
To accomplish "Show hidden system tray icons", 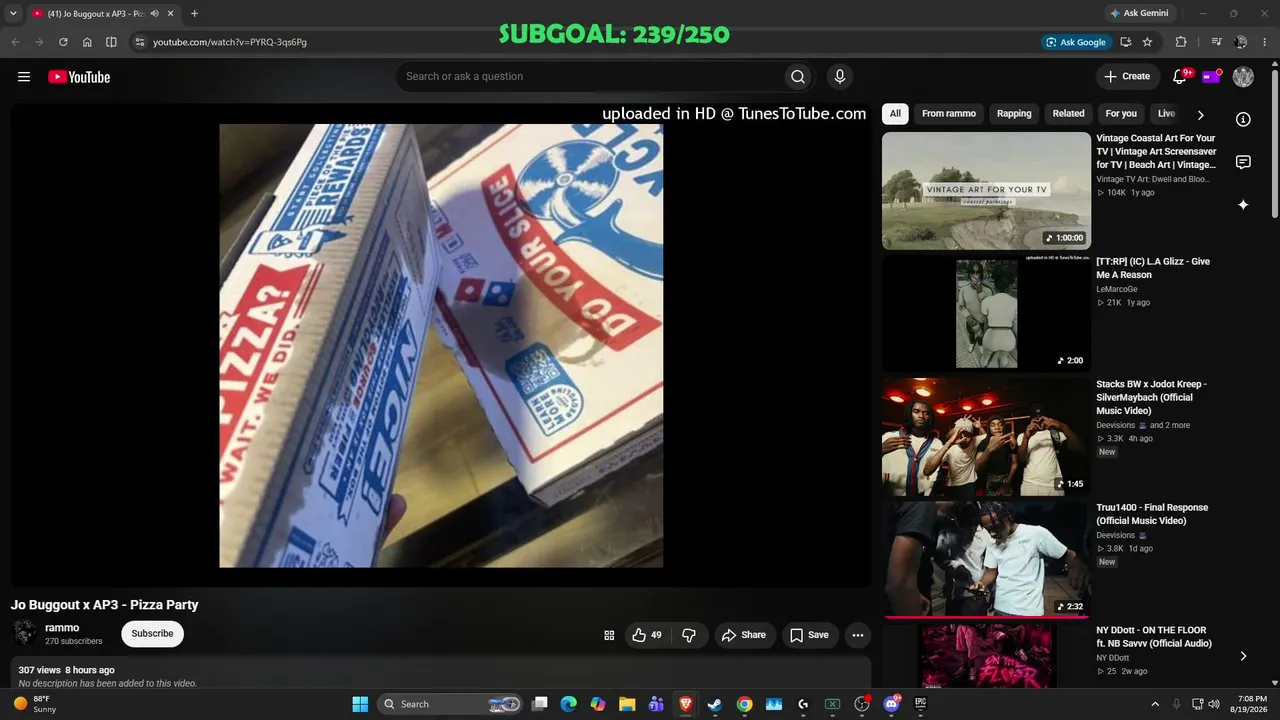I will 1155,704.
